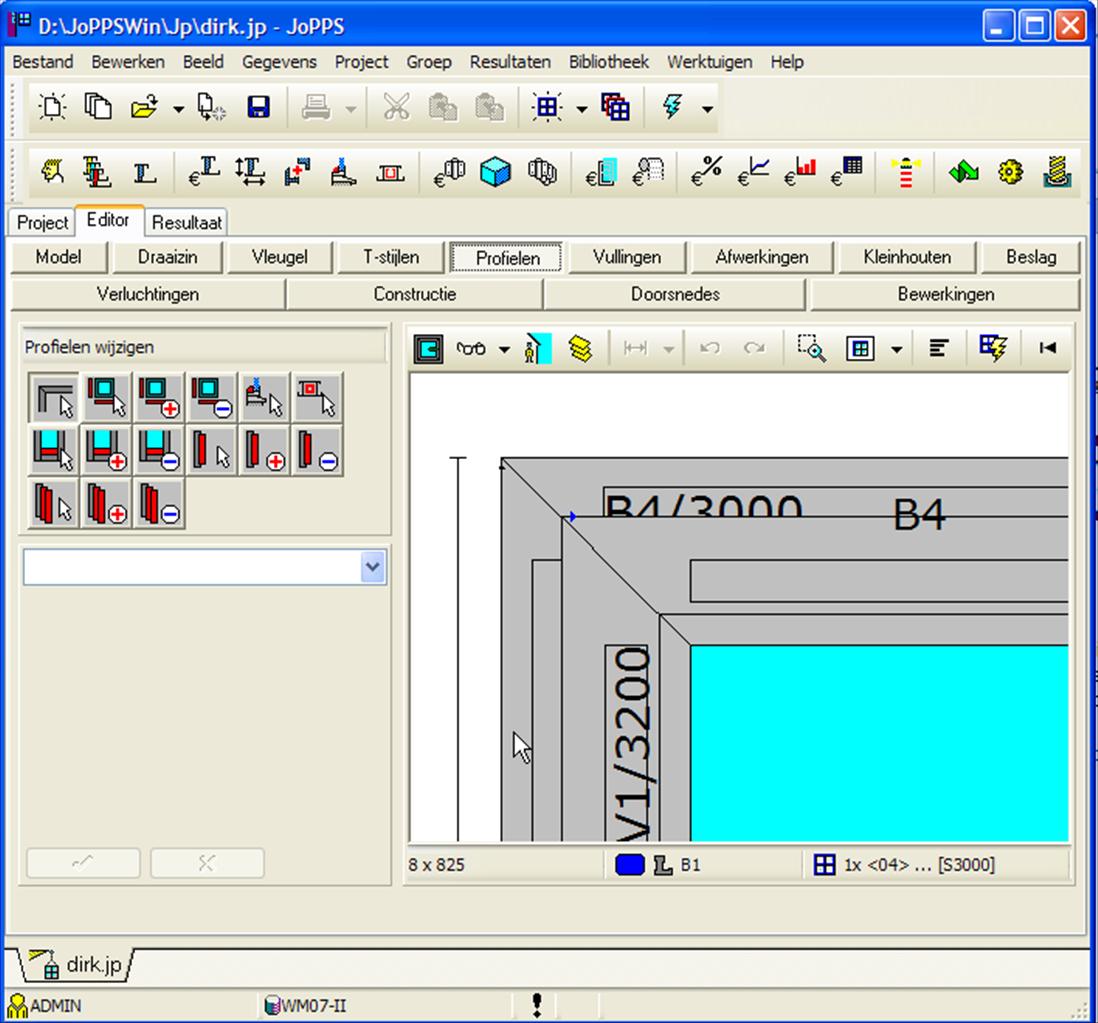Expand the open folder dropdown arrow
This screenshot has width=1098, height=1023.
pos(178,109)
